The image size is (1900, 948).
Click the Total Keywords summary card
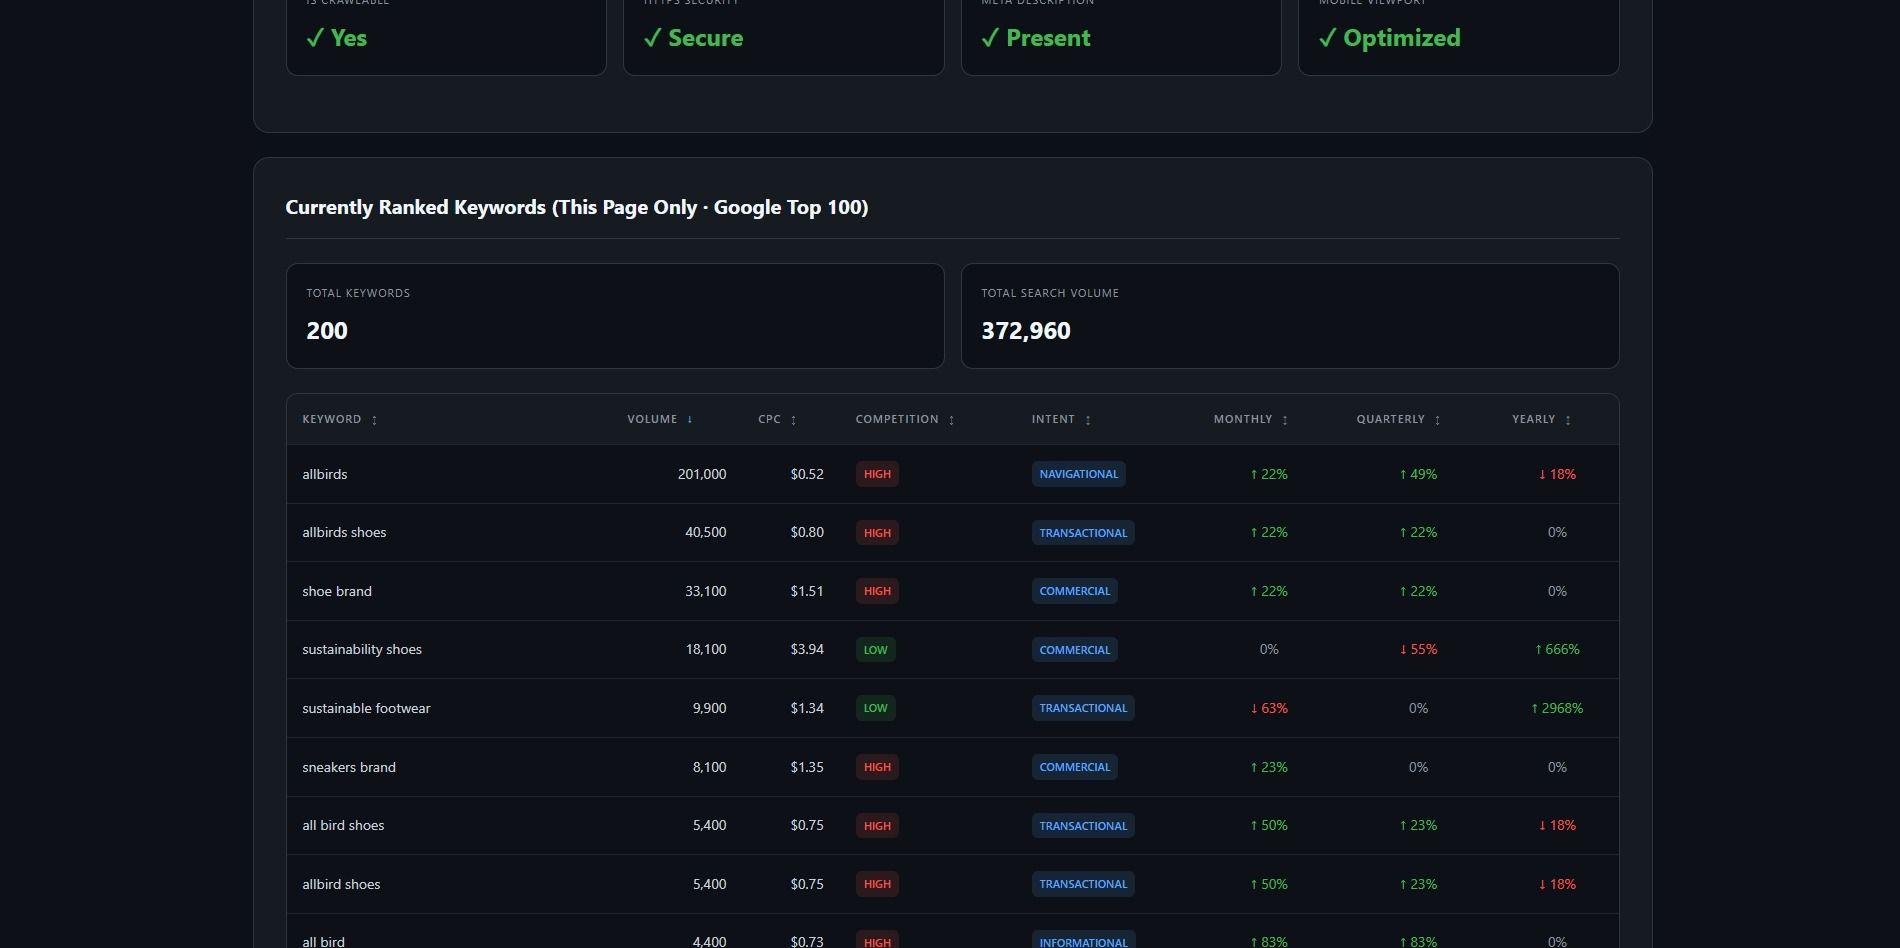tap(614, 316)
